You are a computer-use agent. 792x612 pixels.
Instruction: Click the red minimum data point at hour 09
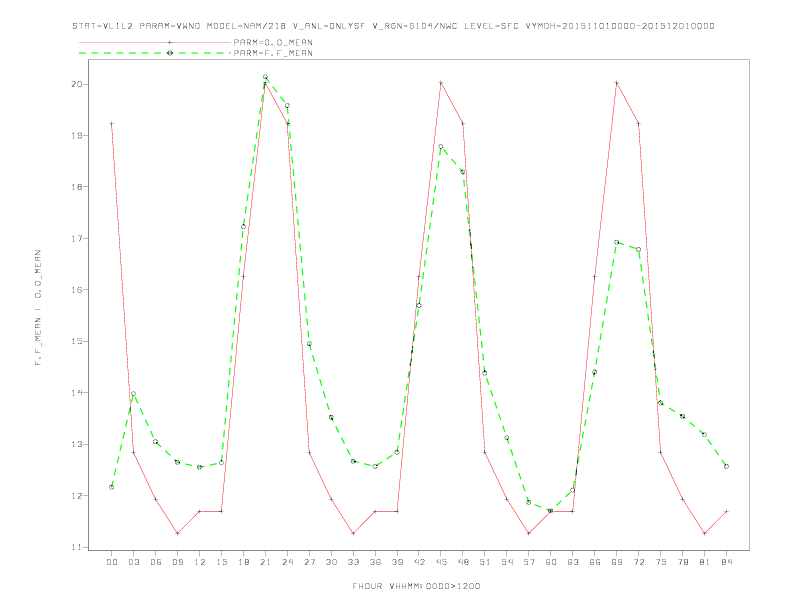(x=177, y=533)
